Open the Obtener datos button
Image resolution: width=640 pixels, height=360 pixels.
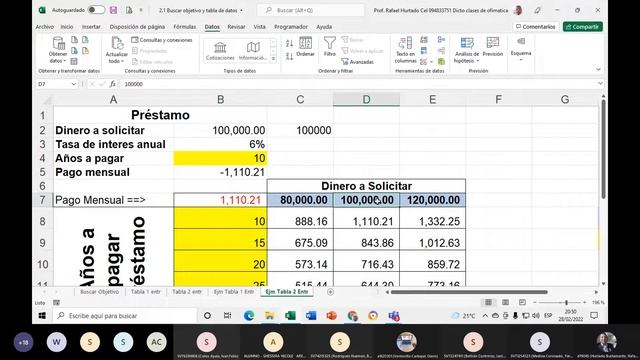click(58, 50)
